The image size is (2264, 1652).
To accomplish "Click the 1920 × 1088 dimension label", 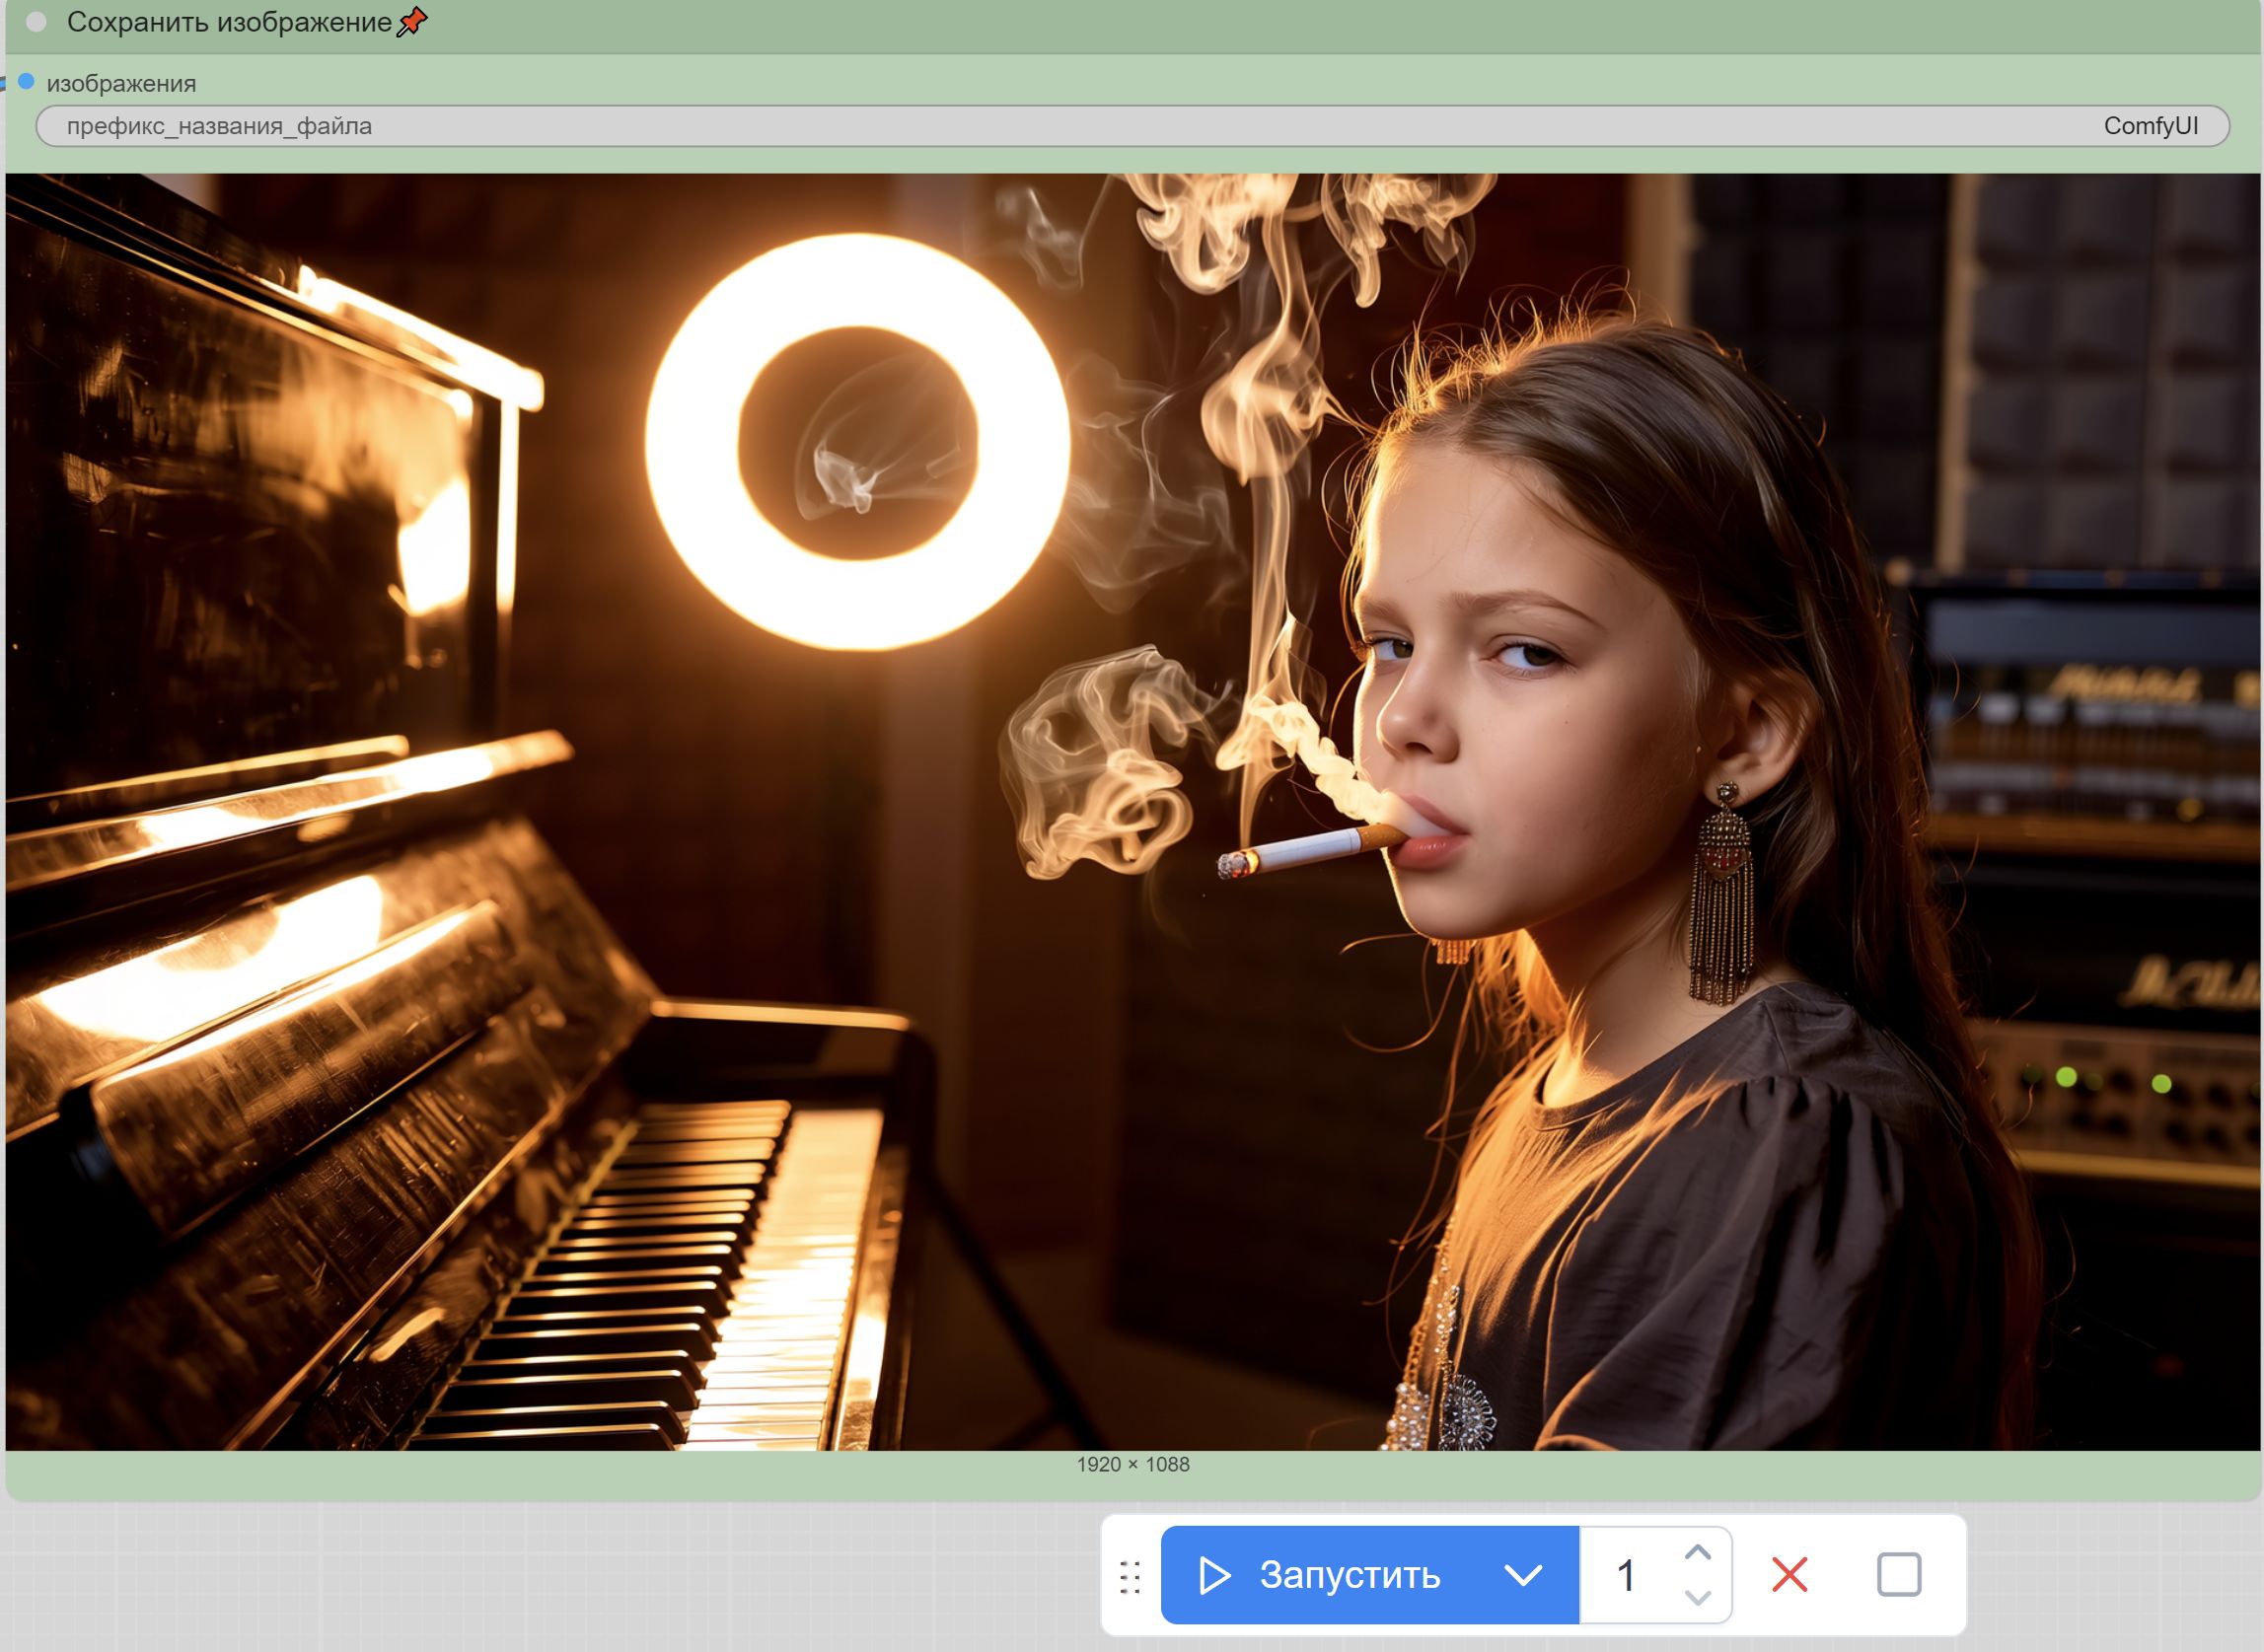I will click(x=1132, y=1464).
